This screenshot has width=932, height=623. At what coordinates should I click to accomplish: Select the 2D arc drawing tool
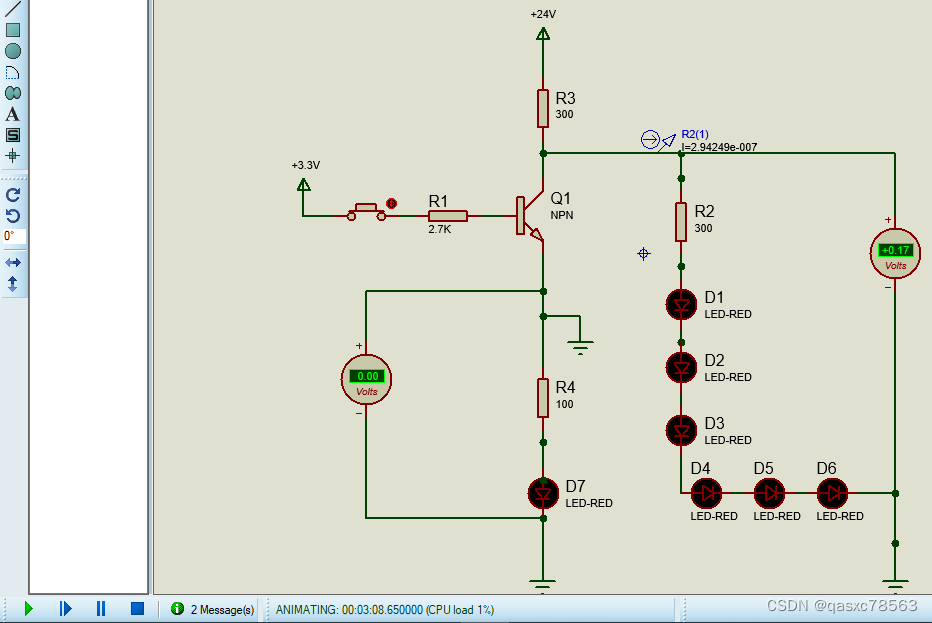click(12, 73)
